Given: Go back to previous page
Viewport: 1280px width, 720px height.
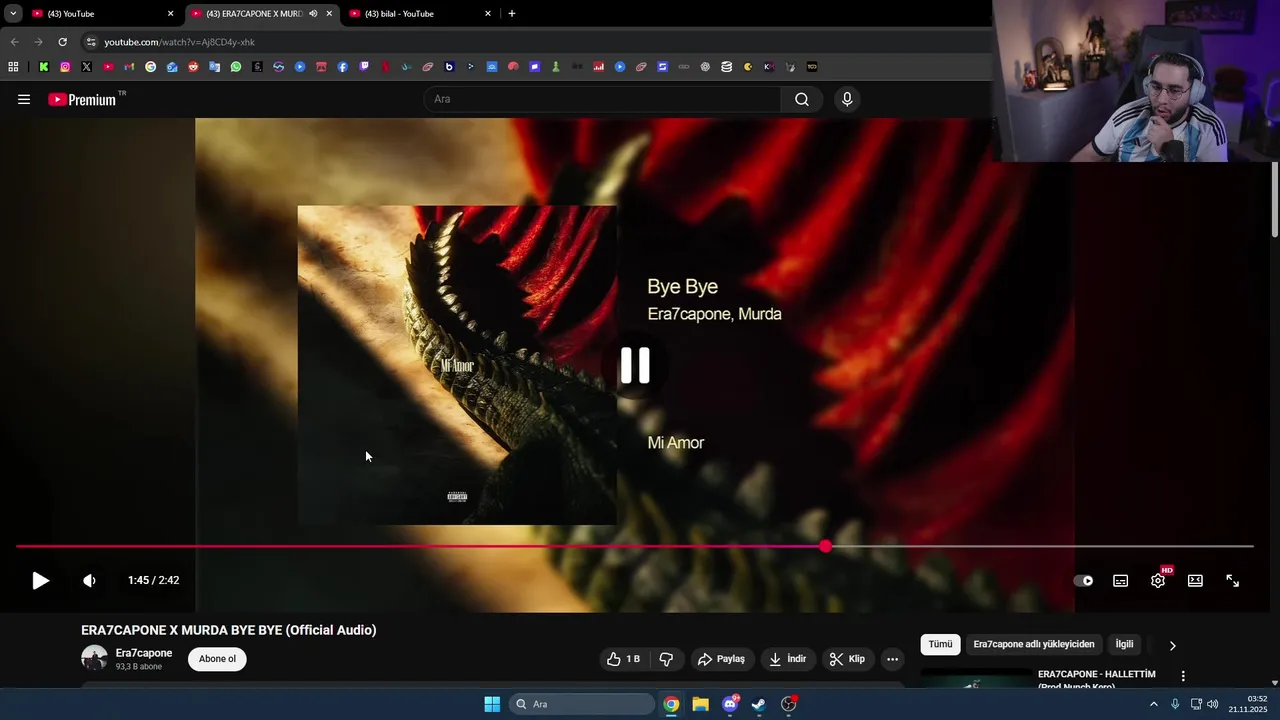Looking at the screenshot, I should click(x=14, y=42).
